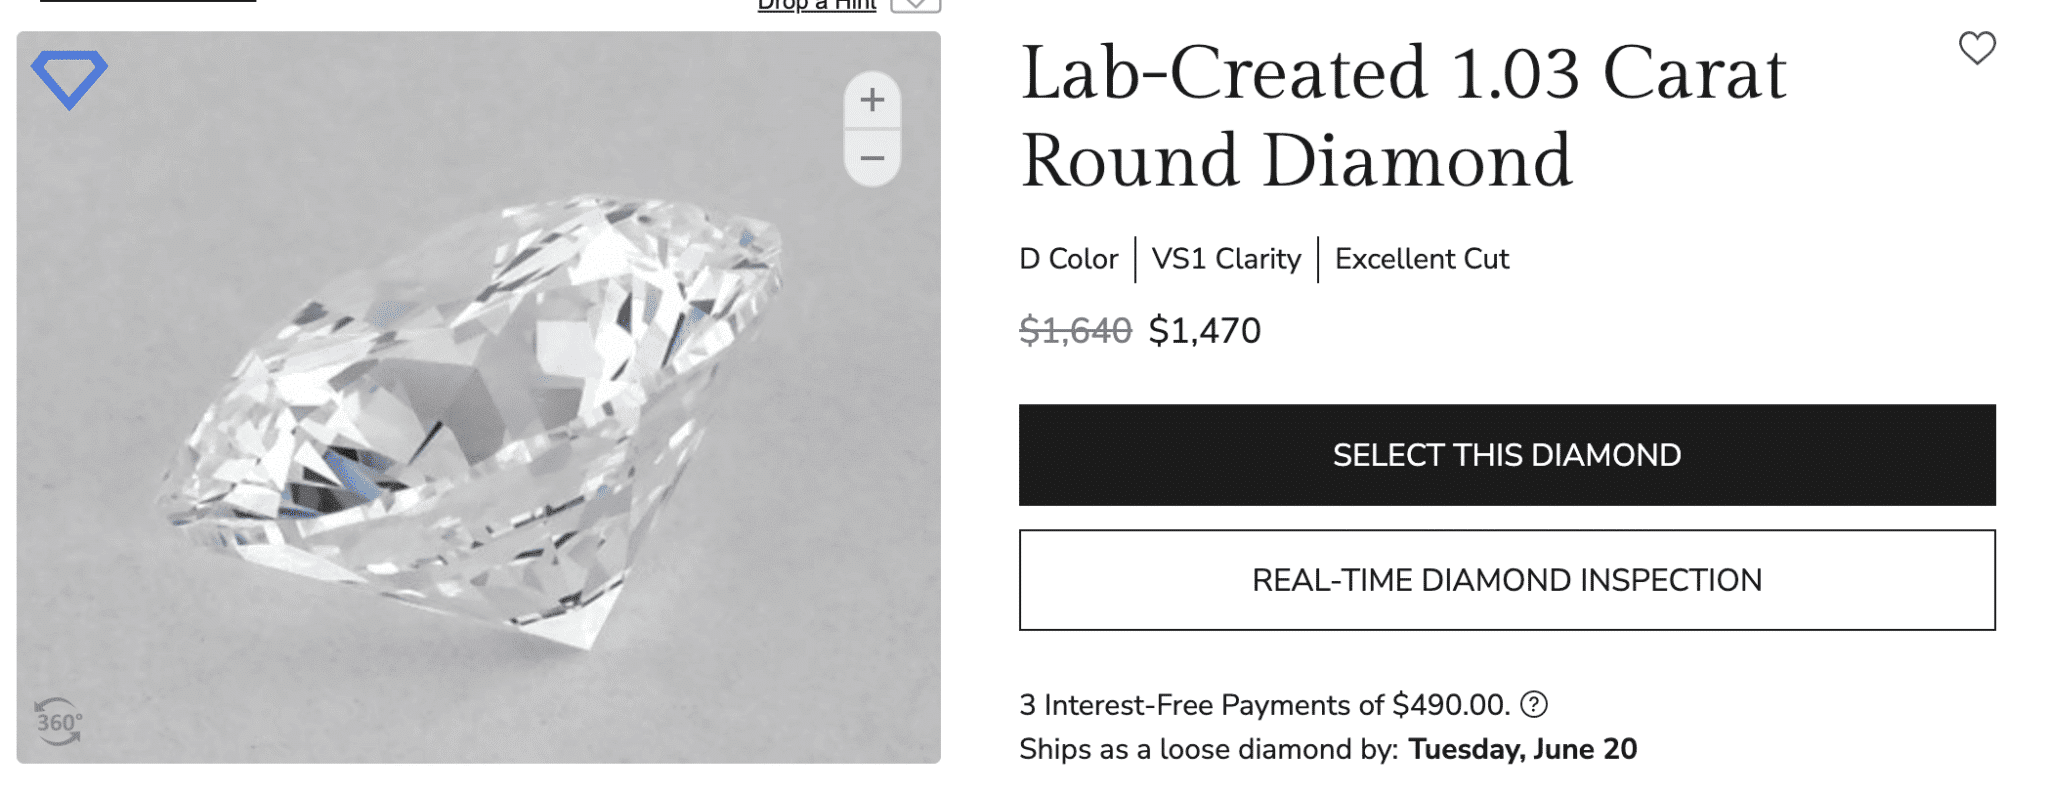
Task: Select the D Color attribute
Action: coord(1068,260)
